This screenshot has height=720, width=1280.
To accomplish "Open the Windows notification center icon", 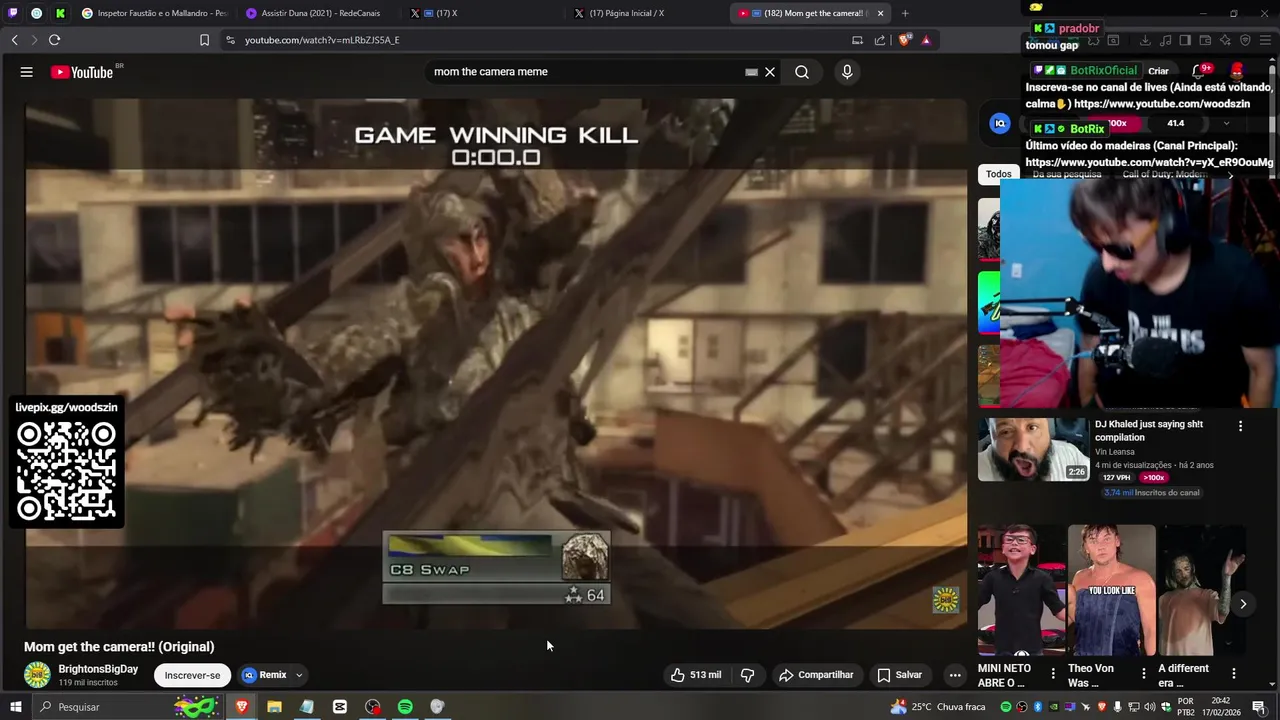I will [x=1259, y=707].
